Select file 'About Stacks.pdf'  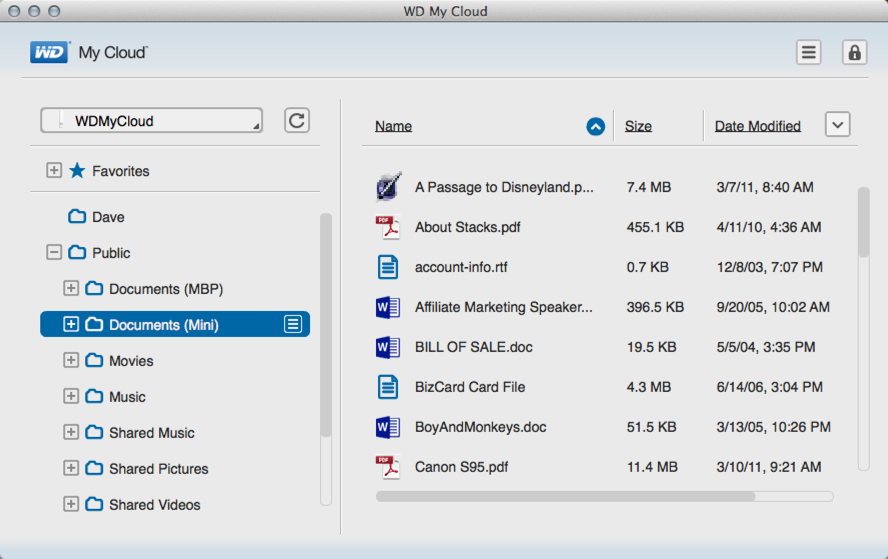coord(467,227)
